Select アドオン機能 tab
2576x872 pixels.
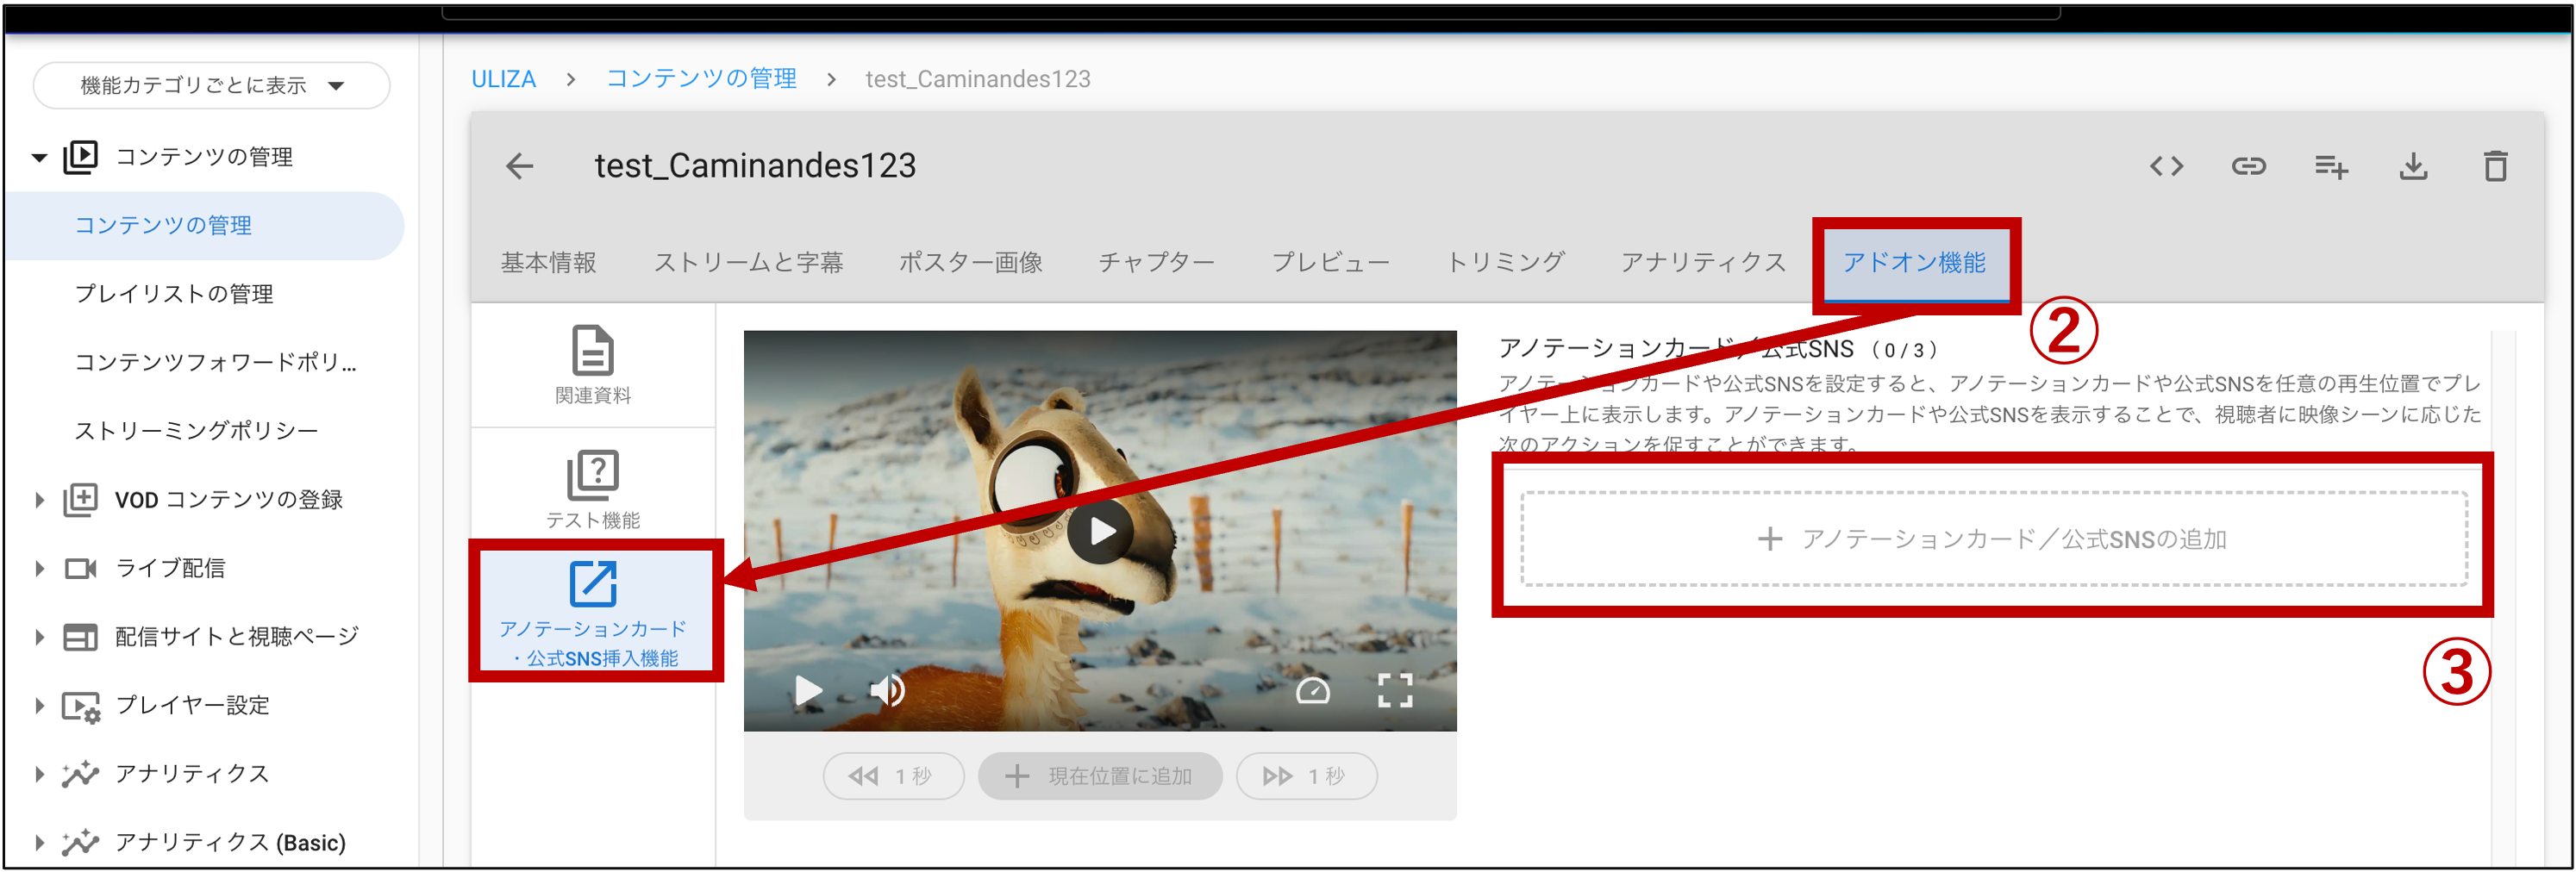(1914, 262)
